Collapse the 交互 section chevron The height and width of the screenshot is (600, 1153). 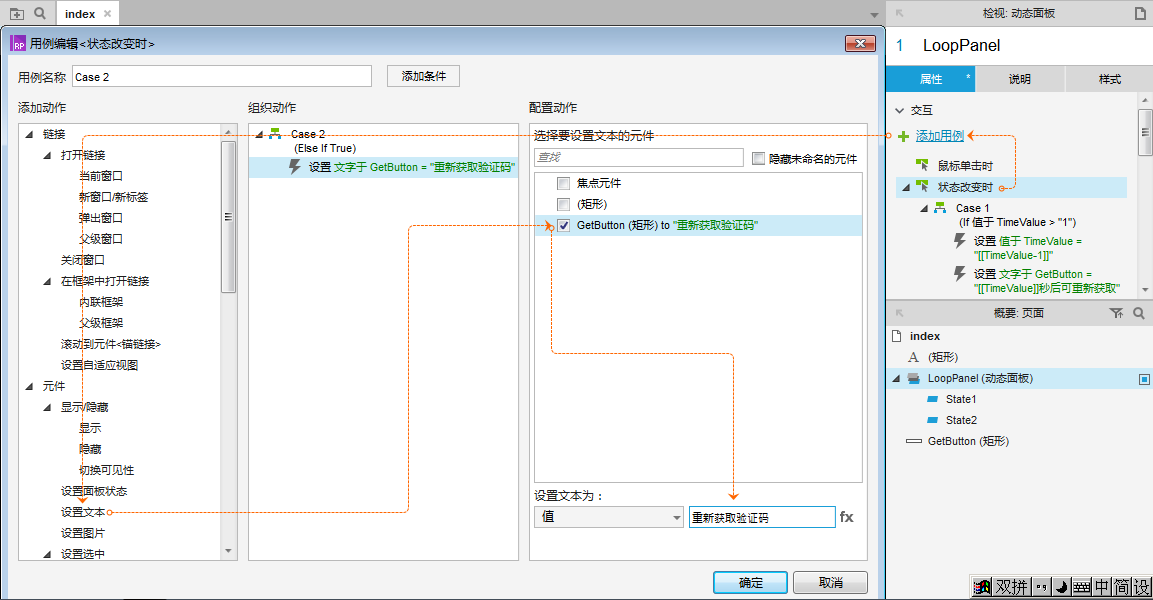tap(899, 111)
